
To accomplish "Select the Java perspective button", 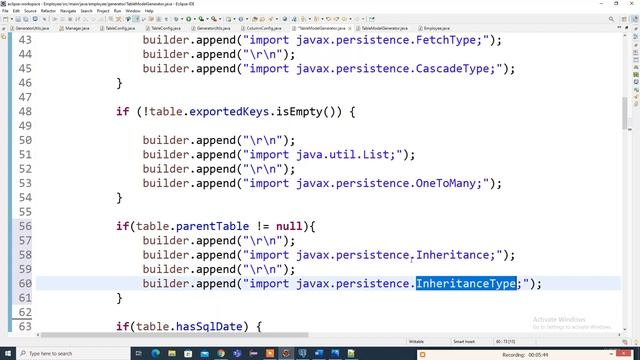I will (634, 19).
